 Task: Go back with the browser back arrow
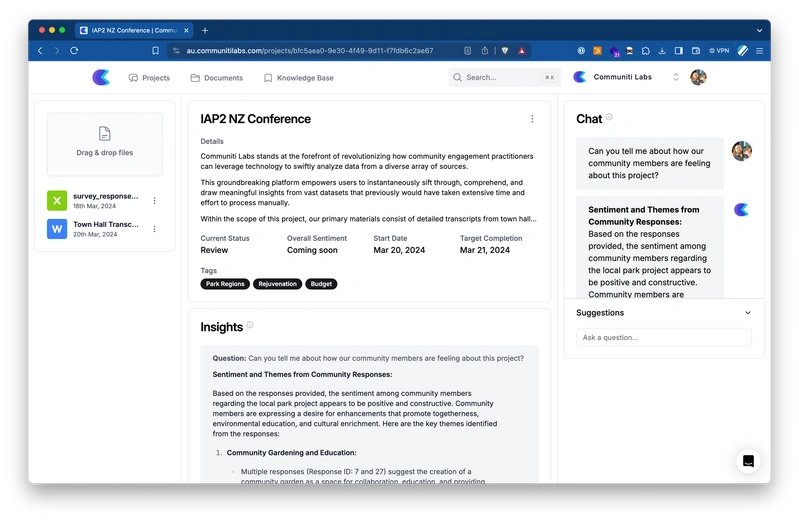pyautogui.click(x=40, y=50)
